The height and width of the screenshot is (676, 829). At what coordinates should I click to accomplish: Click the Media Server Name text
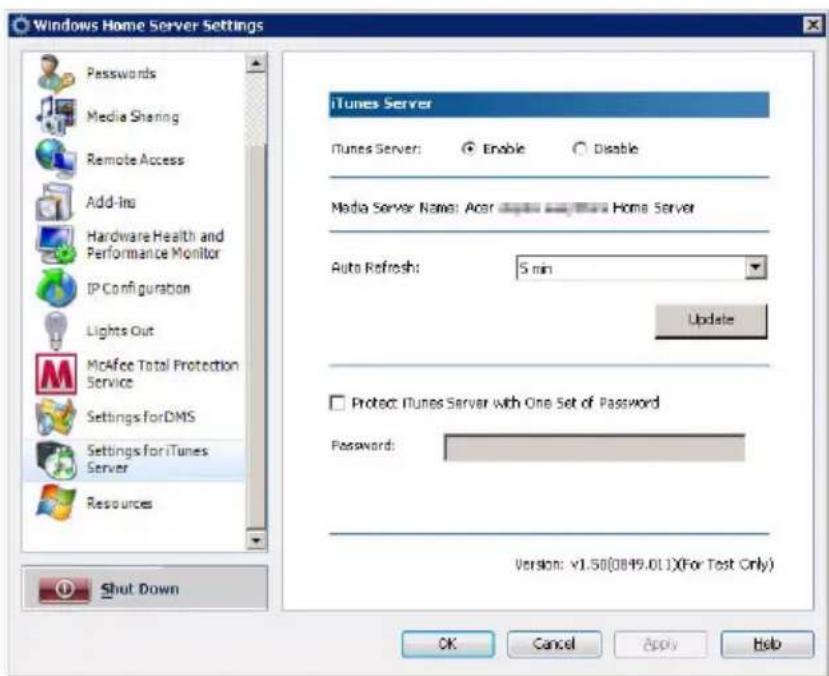(513, 208)
